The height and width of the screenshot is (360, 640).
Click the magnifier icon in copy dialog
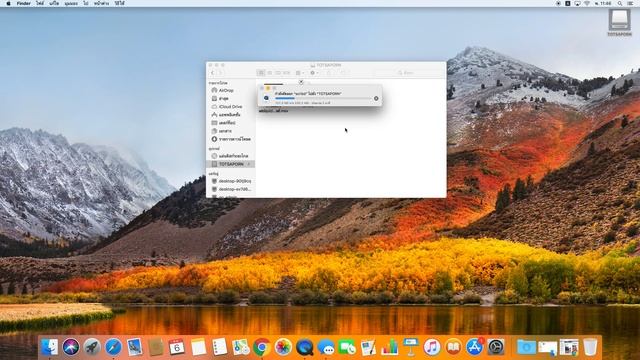(x=267, y=98)
